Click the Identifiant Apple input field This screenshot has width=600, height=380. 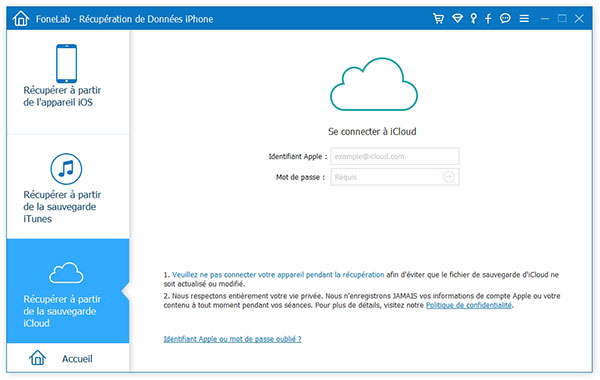(395, 156)
